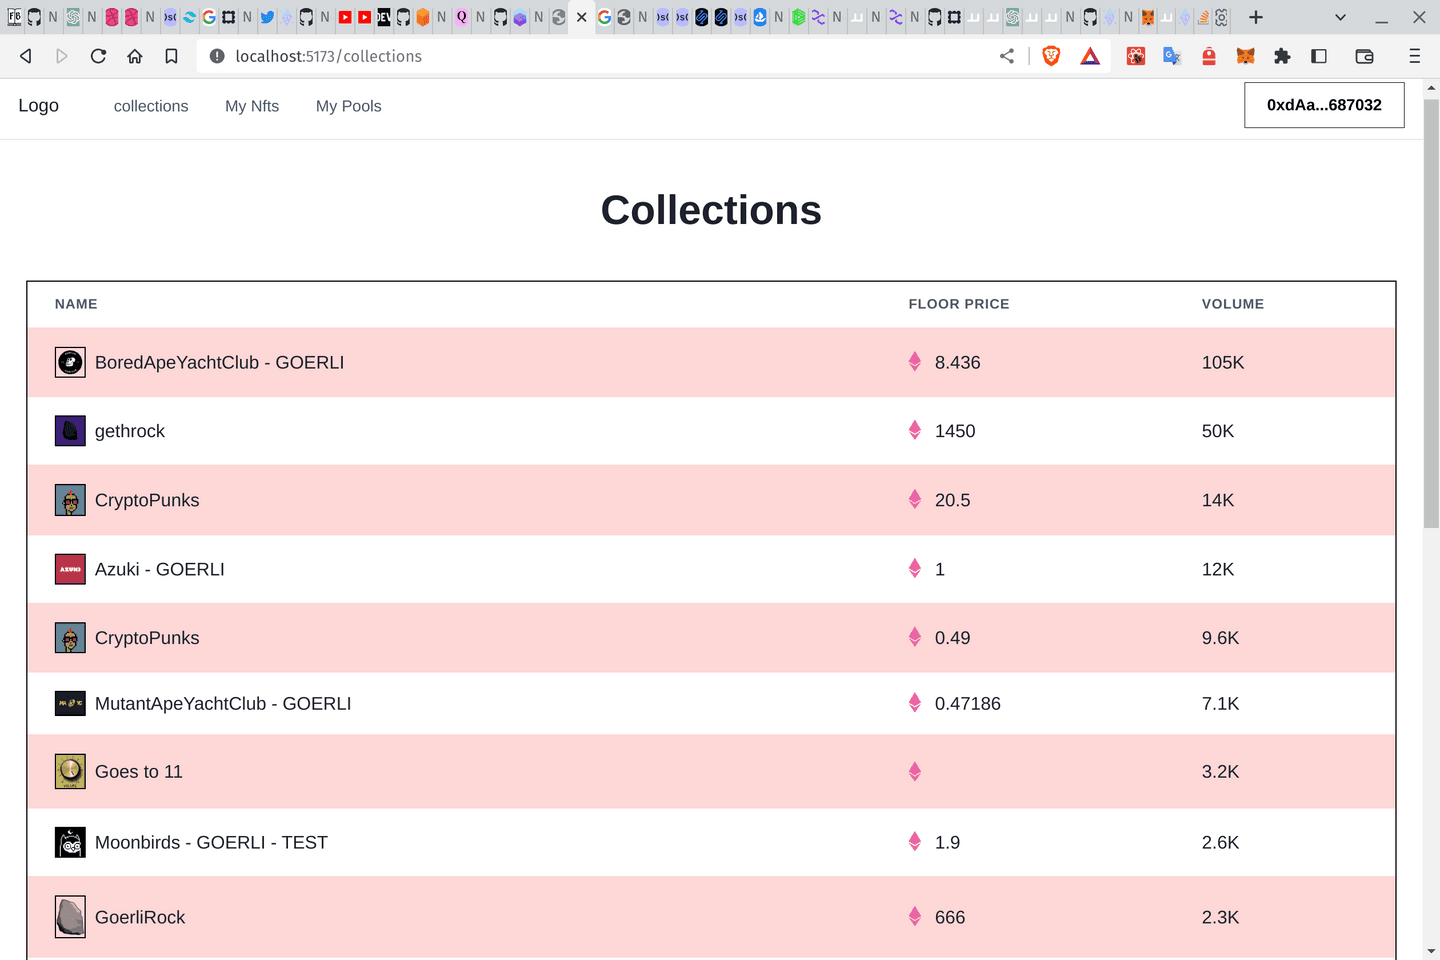Switch to the Tailwind CSS tab
This screenshot has height=960, width=1440.
coord(190,17)
